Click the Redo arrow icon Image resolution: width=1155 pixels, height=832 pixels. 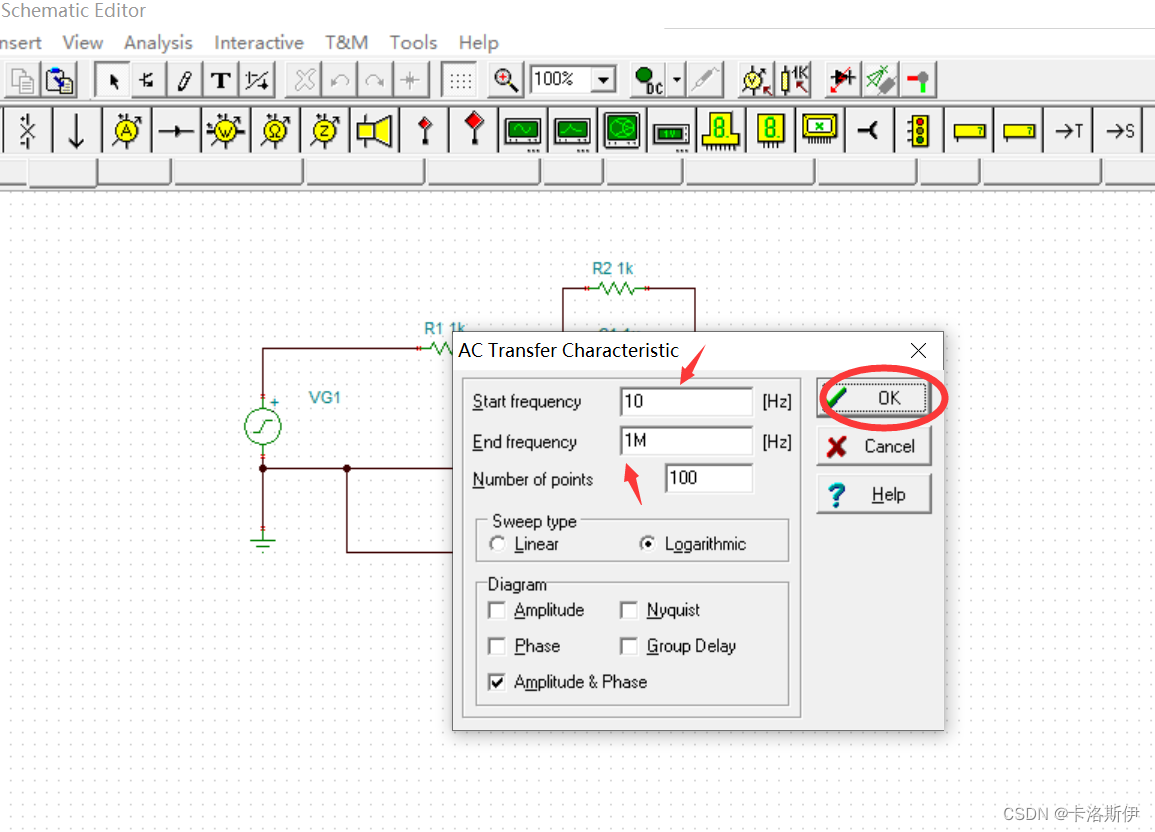tap(375, 80)
